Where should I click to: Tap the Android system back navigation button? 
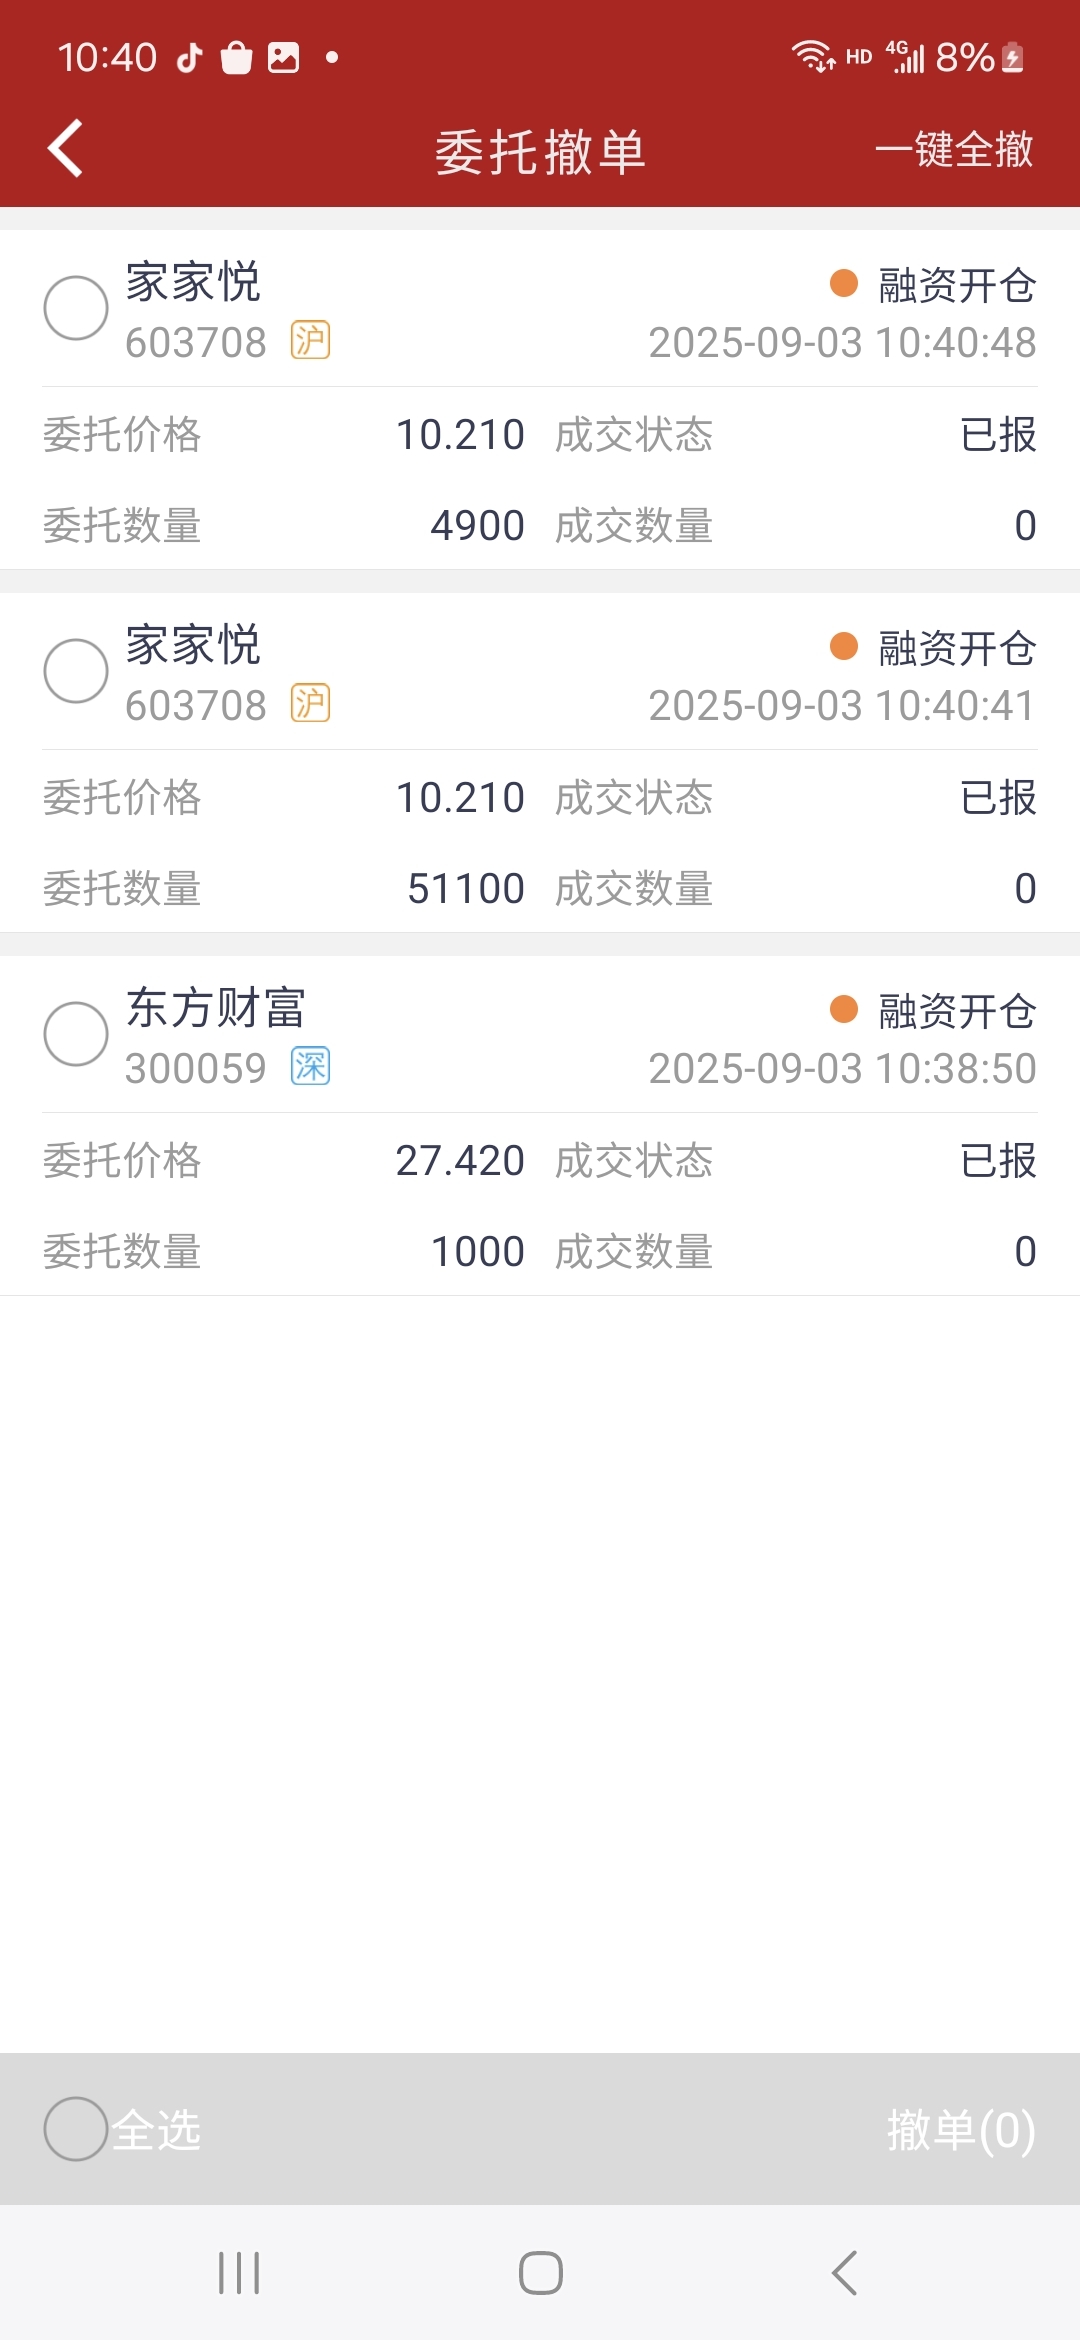pos(844,2273)
